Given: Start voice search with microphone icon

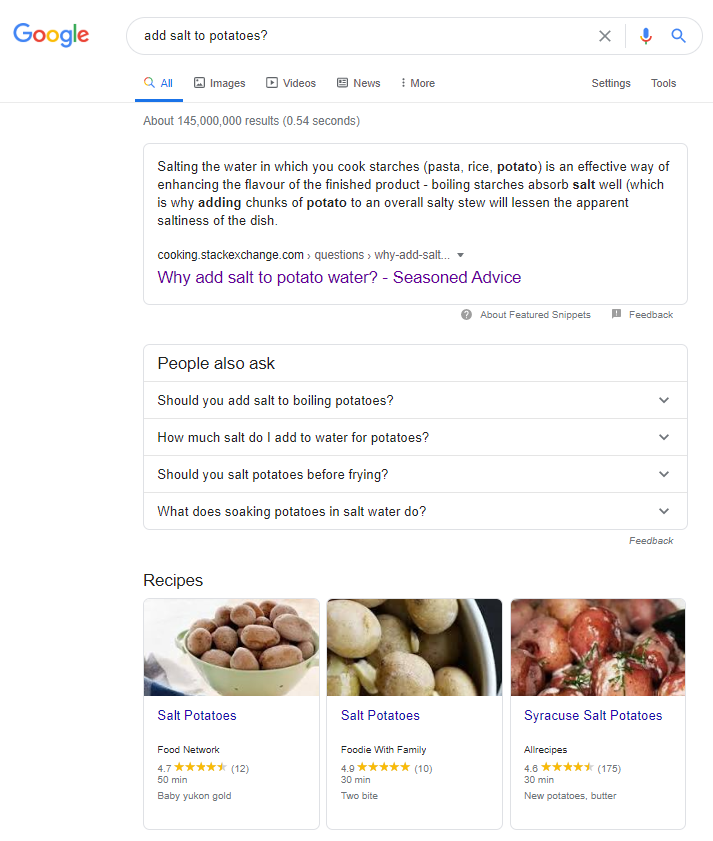Looking at the screenshot, I should [x=646, y=36].
